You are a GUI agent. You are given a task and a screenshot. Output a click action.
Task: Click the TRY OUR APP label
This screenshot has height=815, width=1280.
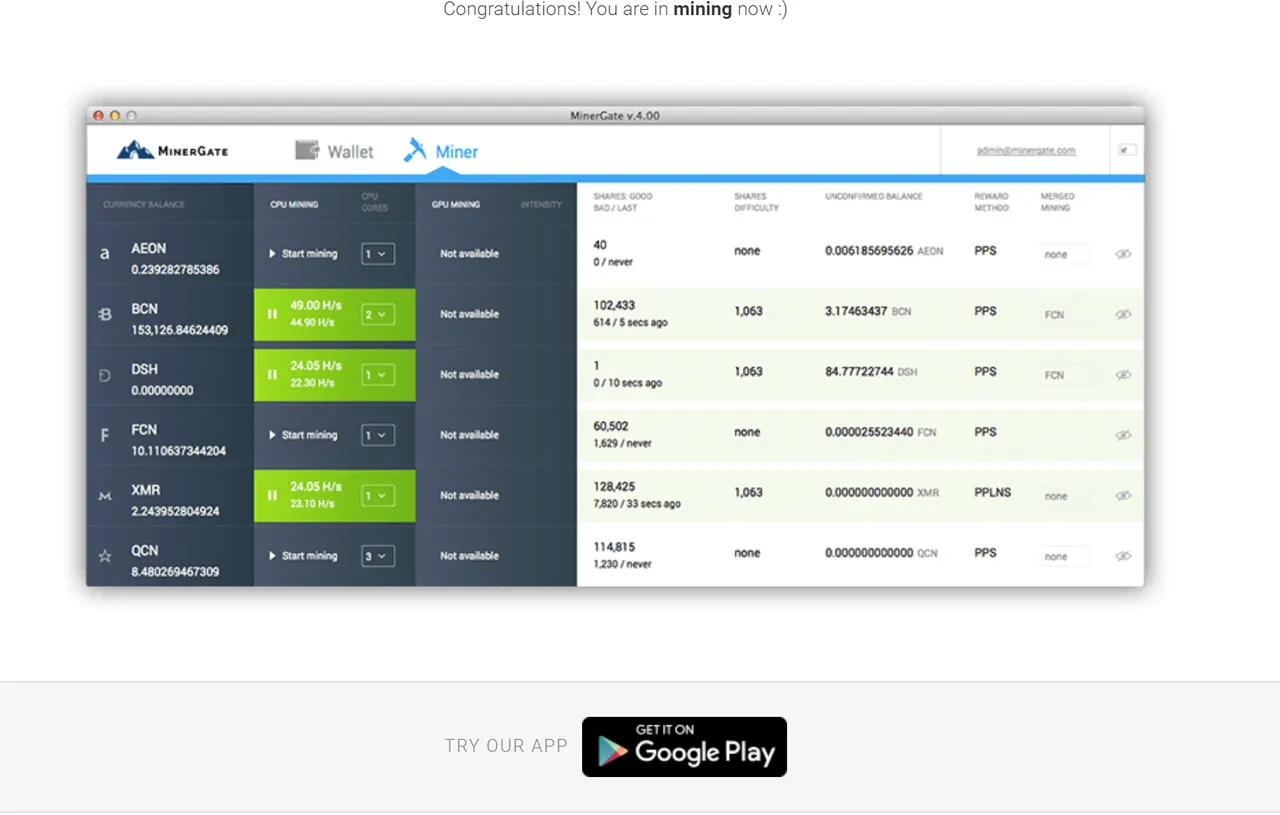pos(506,746)
